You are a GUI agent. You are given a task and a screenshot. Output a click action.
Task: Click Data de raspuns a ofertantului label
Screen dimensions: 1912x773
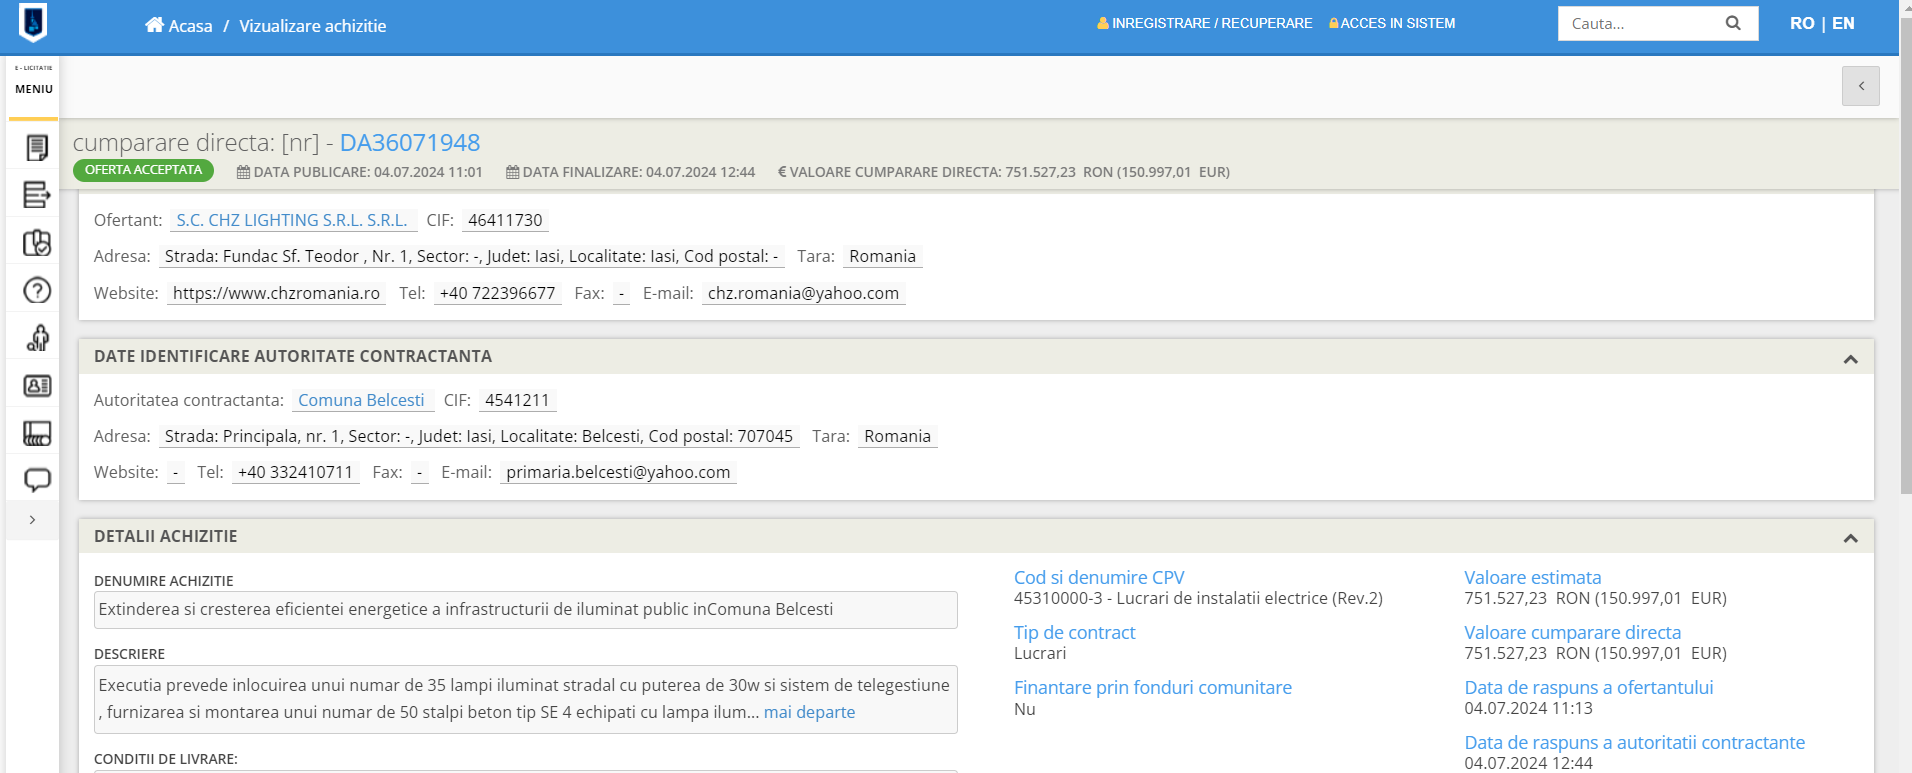1588,687
